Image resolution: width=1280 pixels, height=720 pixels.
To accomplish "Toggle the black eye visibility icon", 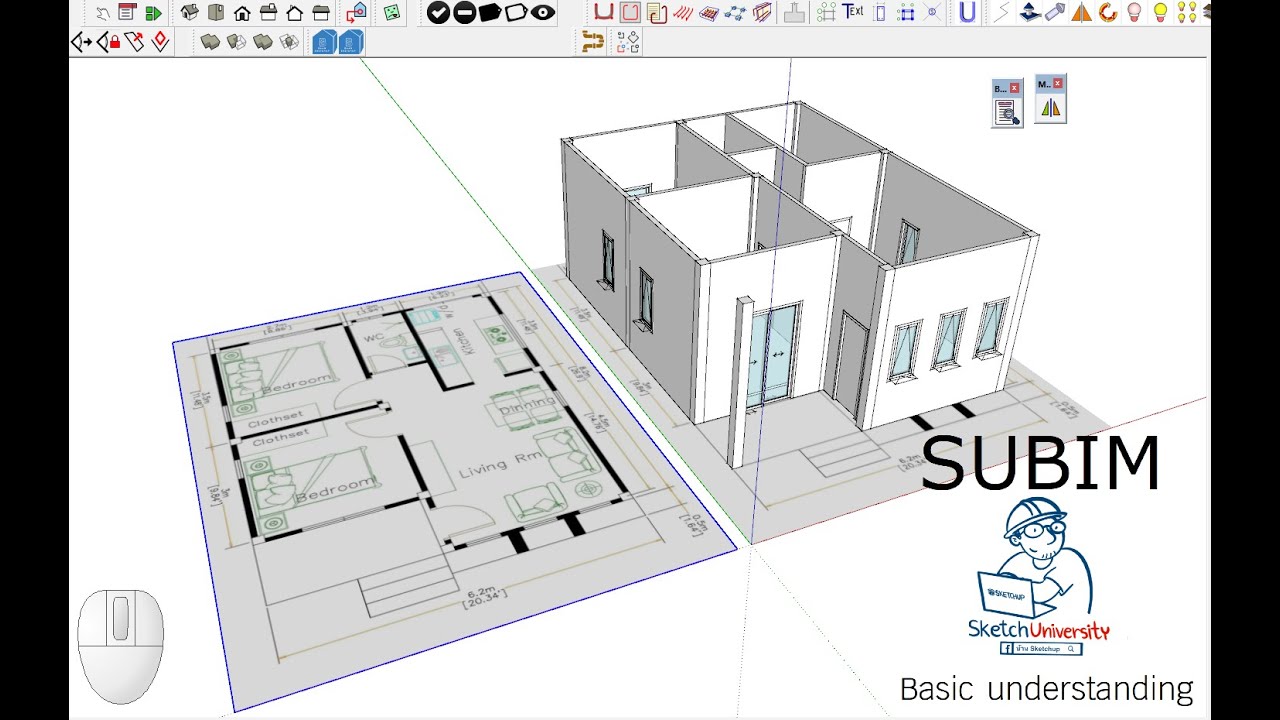I will (x=543, y=13).
